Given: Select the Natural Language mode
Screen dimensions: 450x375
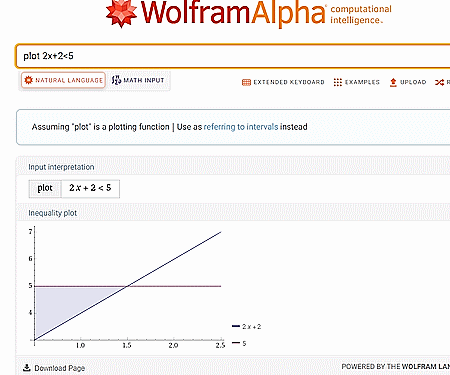Looking at the screenshot, I should pos(63,80).
